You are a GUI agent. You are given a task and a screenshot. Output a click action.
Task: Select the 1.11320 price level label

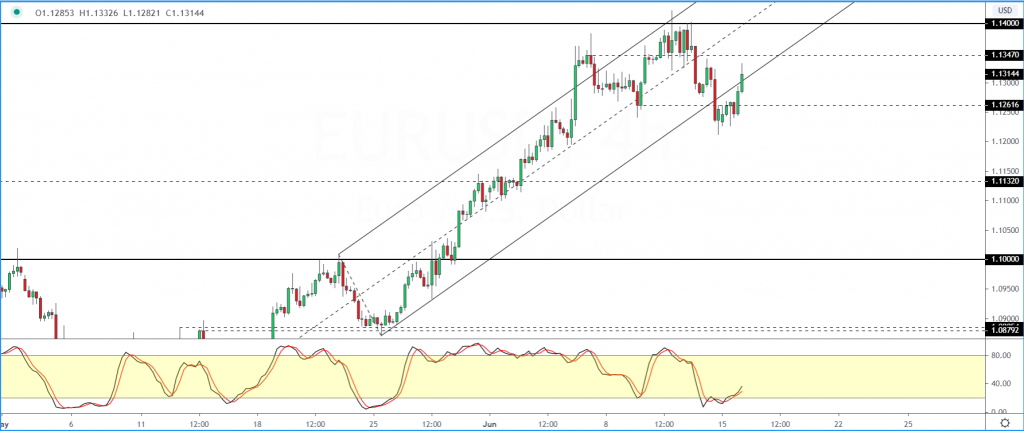1004,181
